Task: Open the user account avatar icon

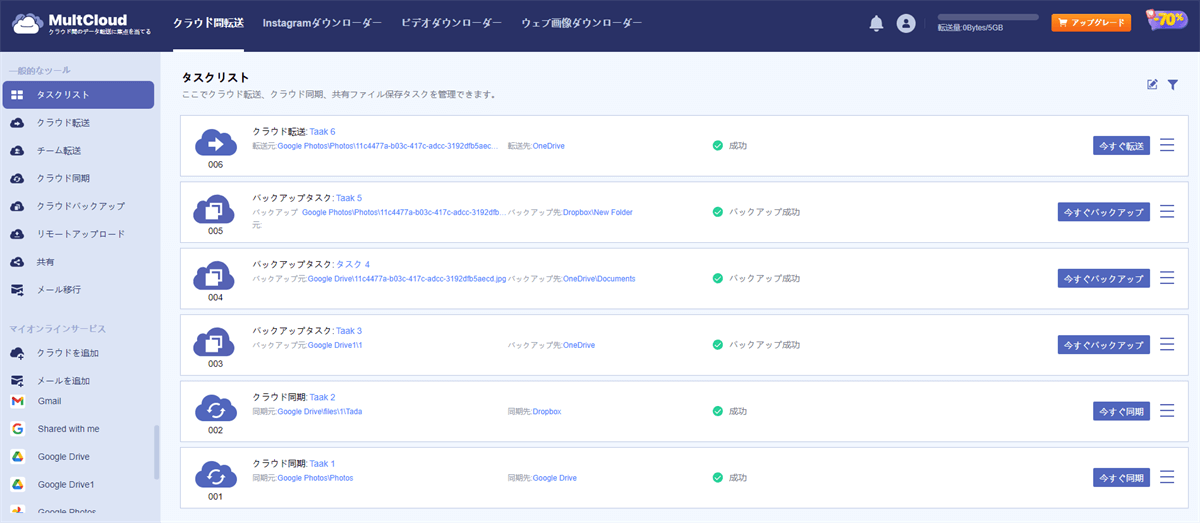Action: 906,23
